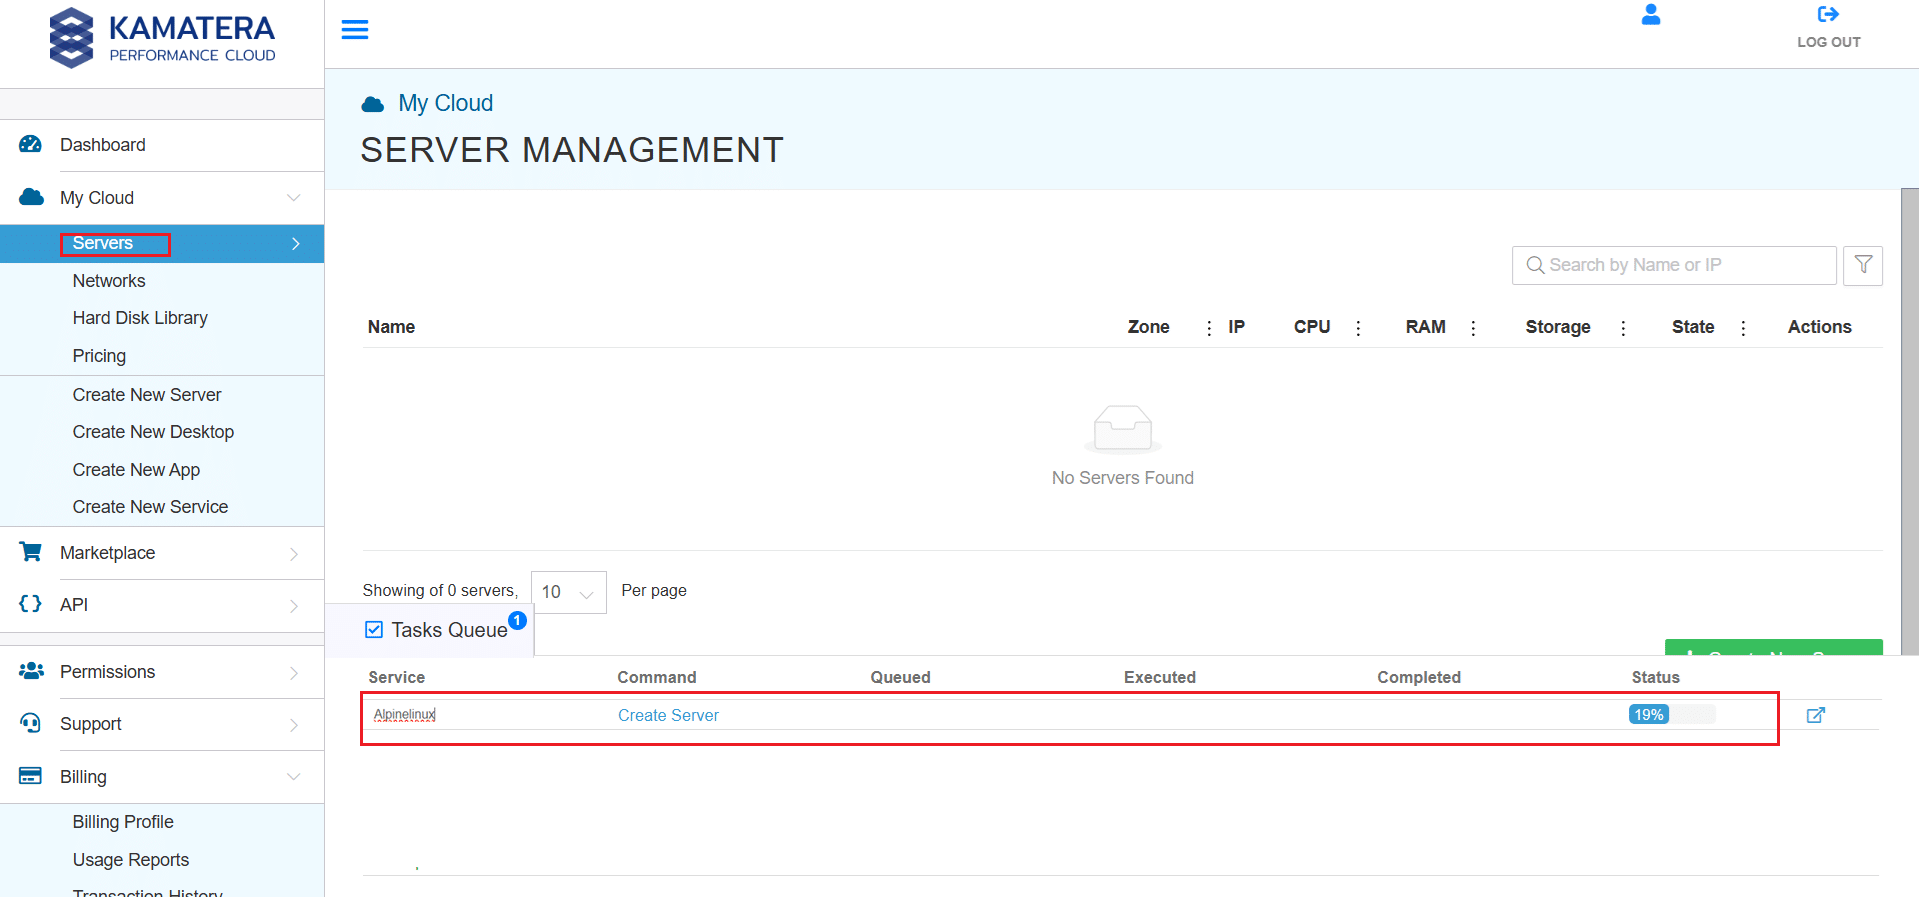Select Create New Desktop
This screenshot has width=1920, height=897.
point(153,432)
